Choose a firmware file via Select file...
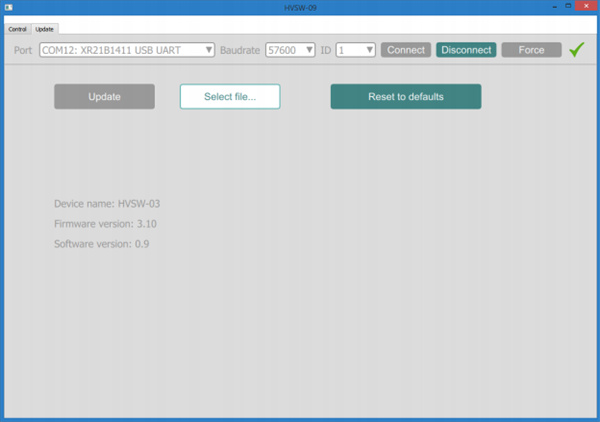This screenshot has height=422, width=600. coord(230,96)
